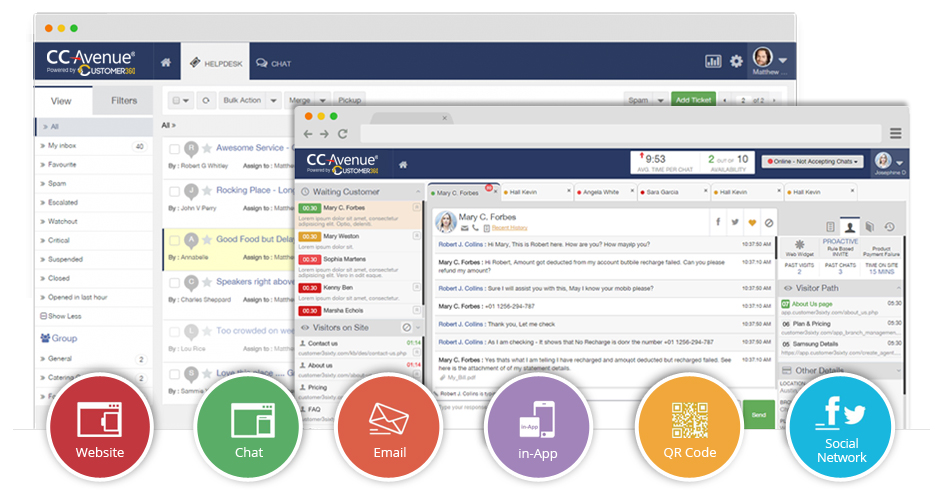This screenshot has height=496, width=941.
Task: Switch to Sara Garcia chat tab
Action: tap(663, 192)
